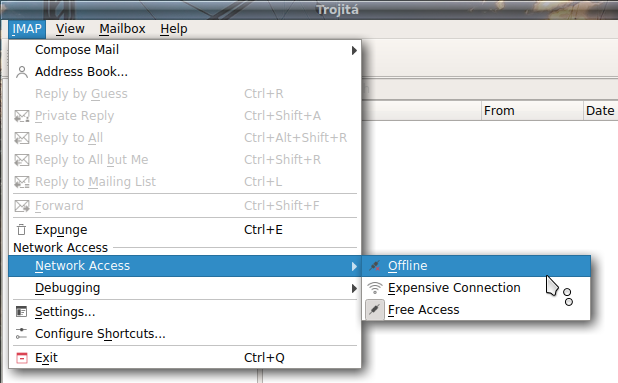Select Offline network mode

pos(476,266)
